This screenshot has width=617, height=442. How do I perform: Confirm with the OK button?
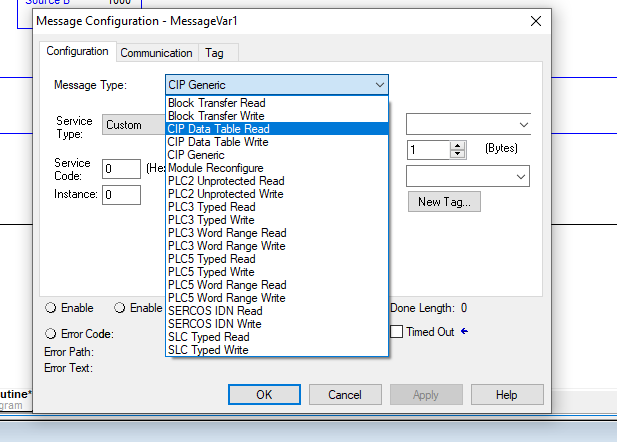pyautogui.click(x=264, y=395)
